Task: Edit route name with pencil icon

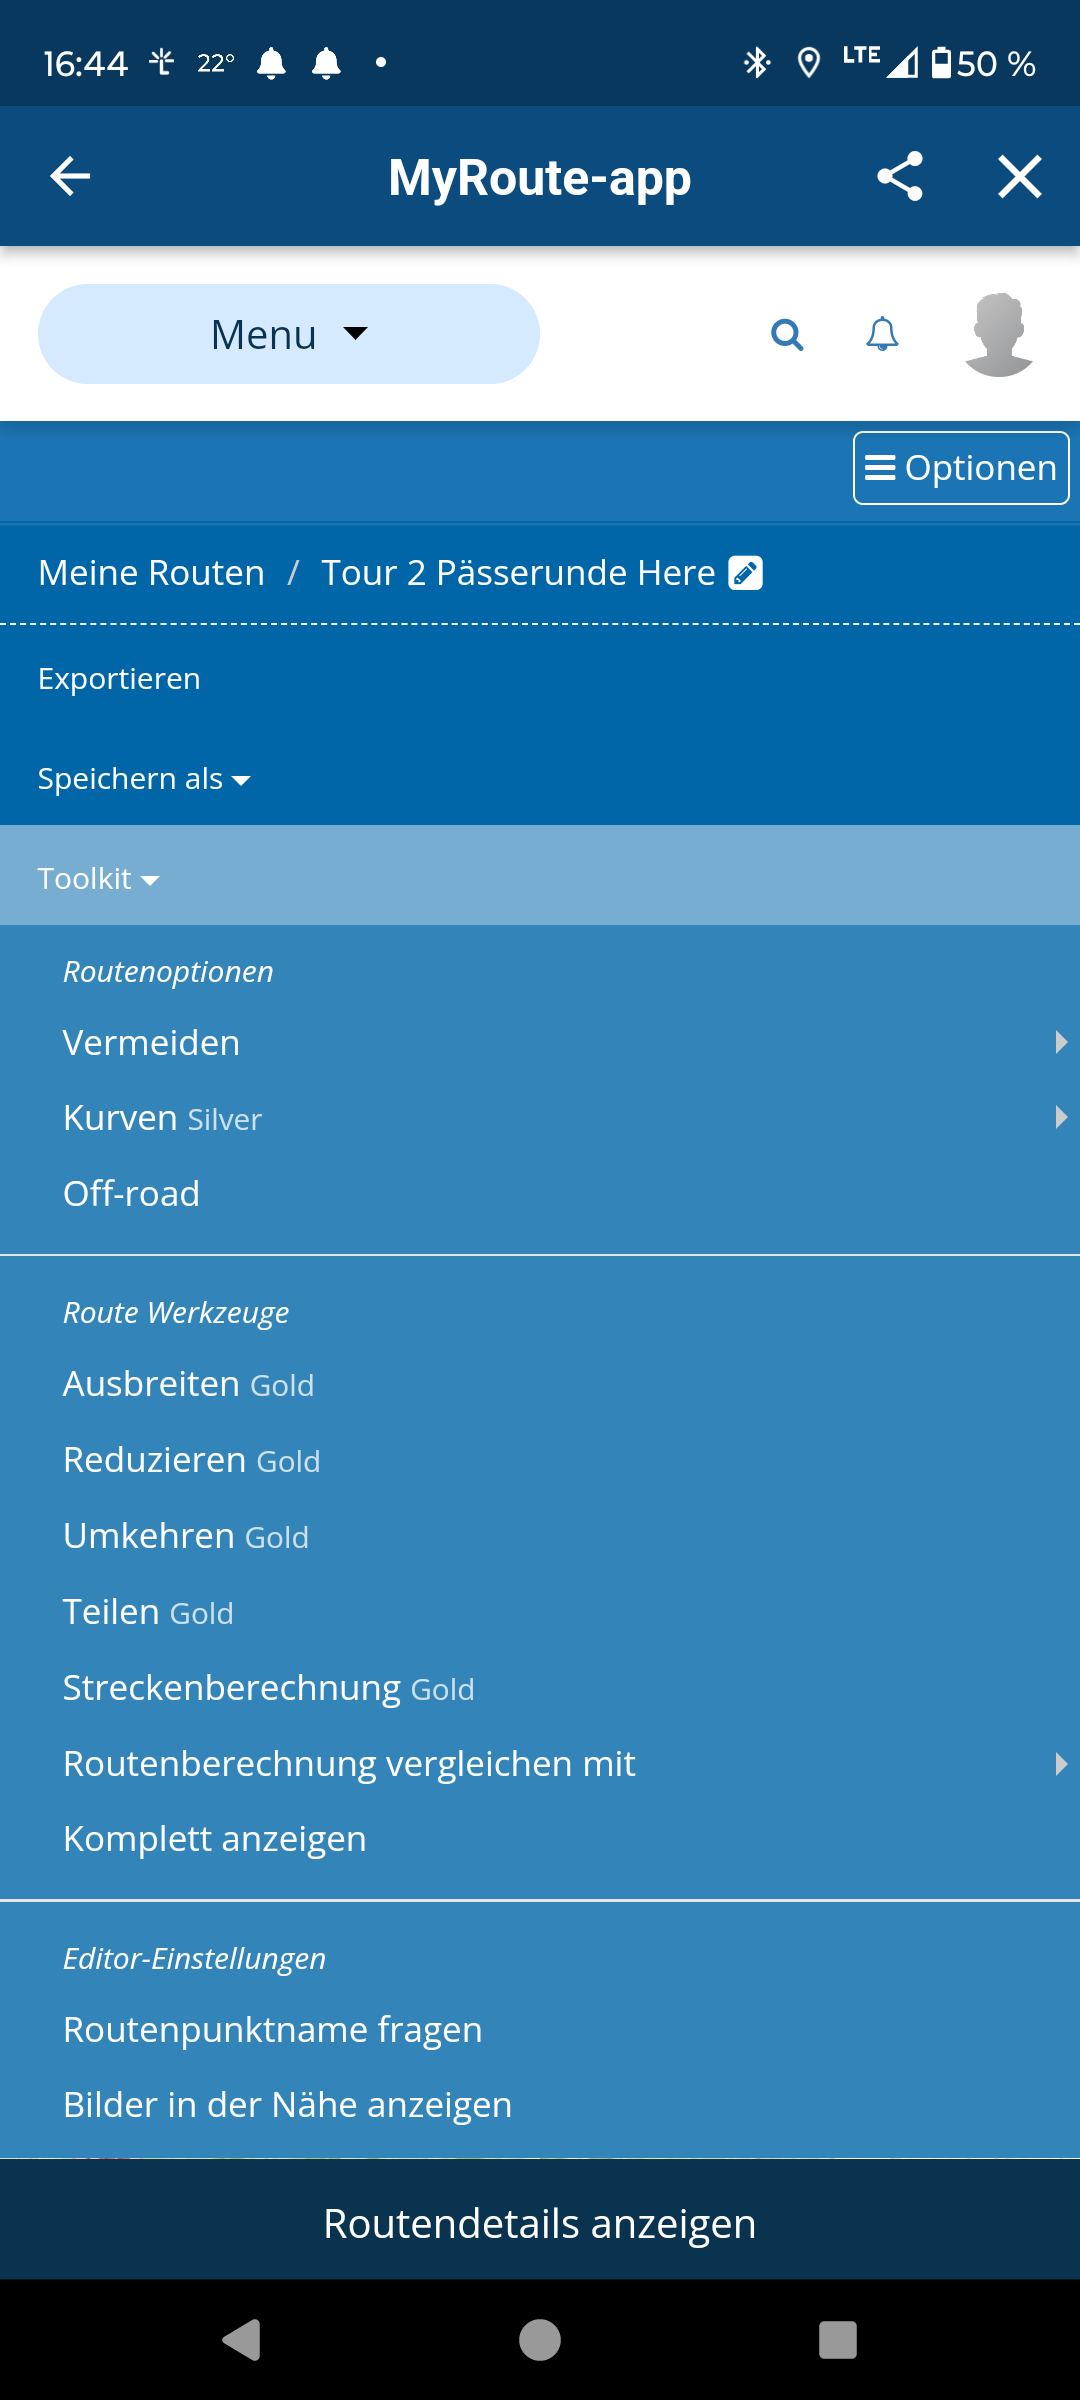Action: (746, 573)
